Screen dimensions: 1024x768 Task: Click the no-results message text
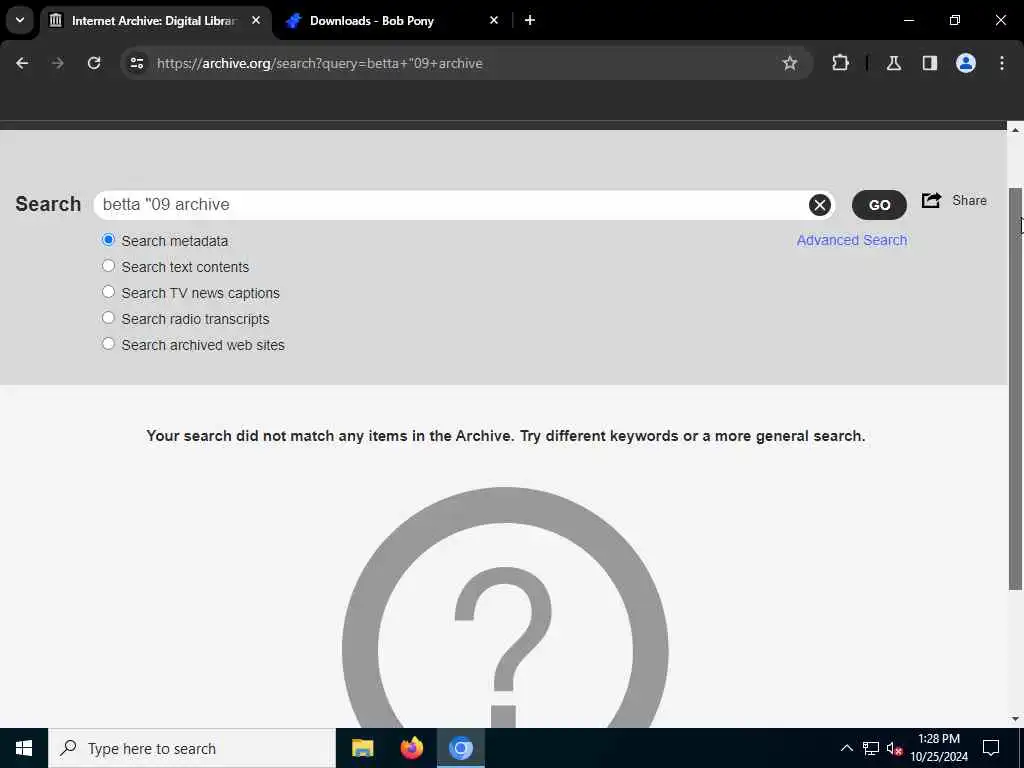coord(505,436)
